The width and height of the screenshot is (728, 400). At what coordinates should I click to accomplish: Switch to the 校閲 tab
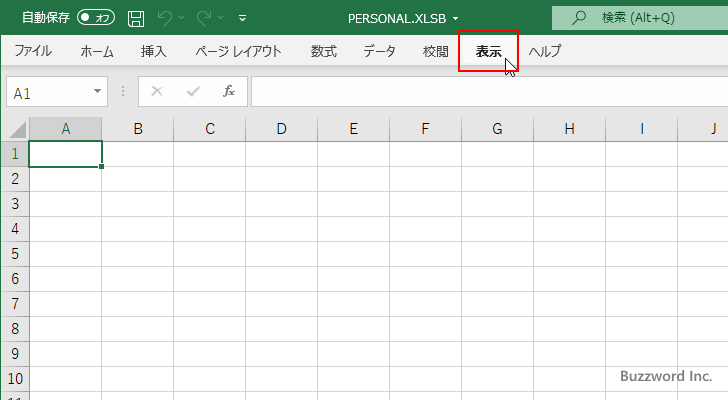point(436,51)
